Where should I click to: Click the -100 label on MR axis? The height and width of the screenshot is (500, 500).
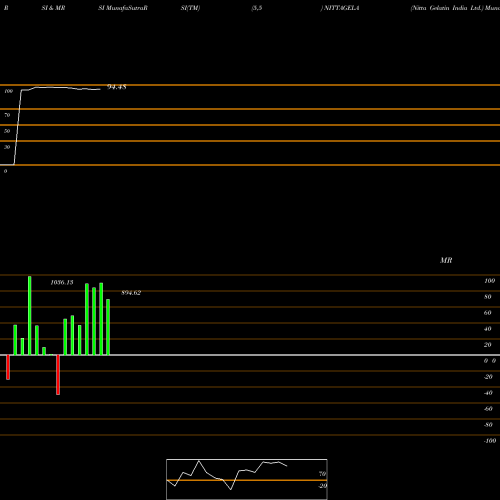pos(490,441)
